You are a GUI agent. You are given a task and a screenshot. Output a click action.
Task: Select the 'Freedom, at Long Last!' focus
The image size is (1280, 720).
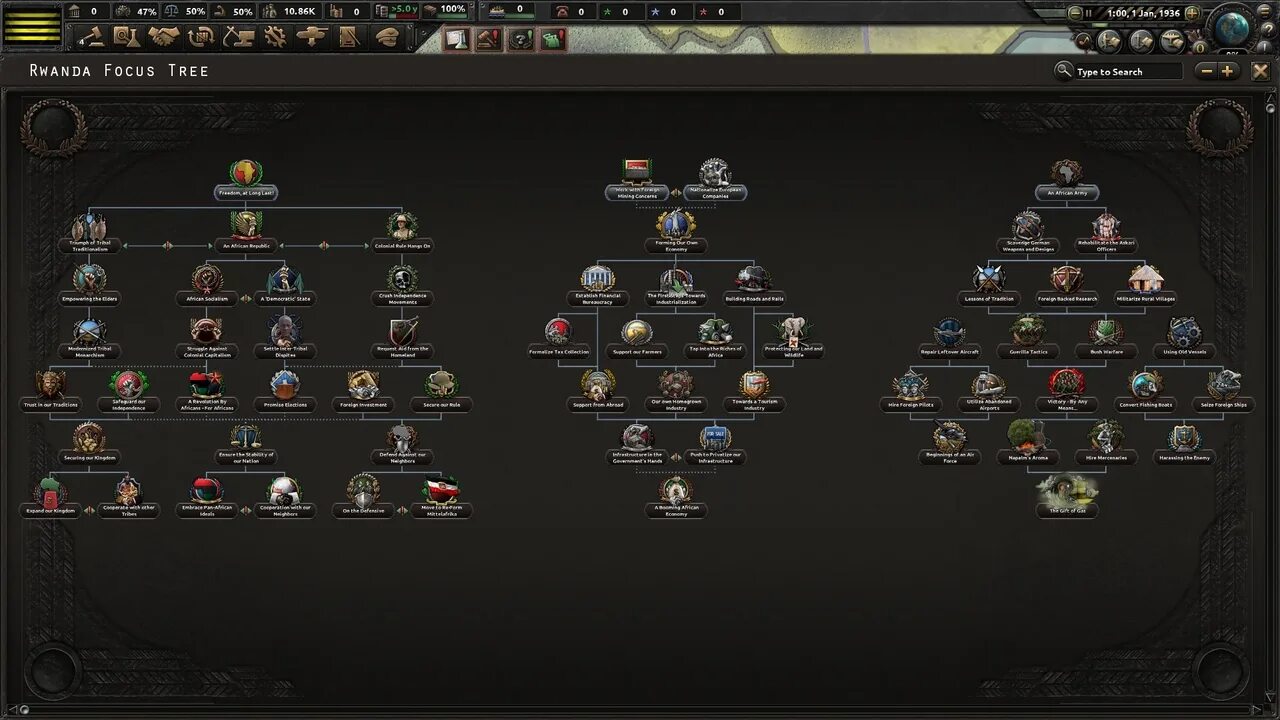[x=245, y=181]
